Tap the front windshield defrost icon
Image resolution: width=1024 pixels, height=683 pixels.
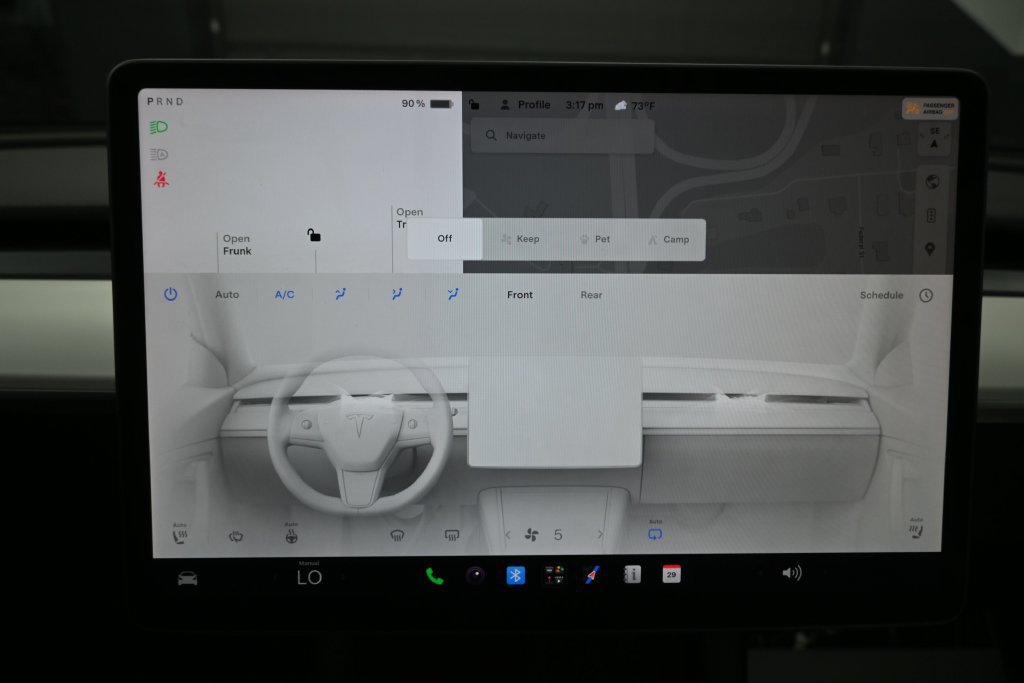tap(397, 535)
